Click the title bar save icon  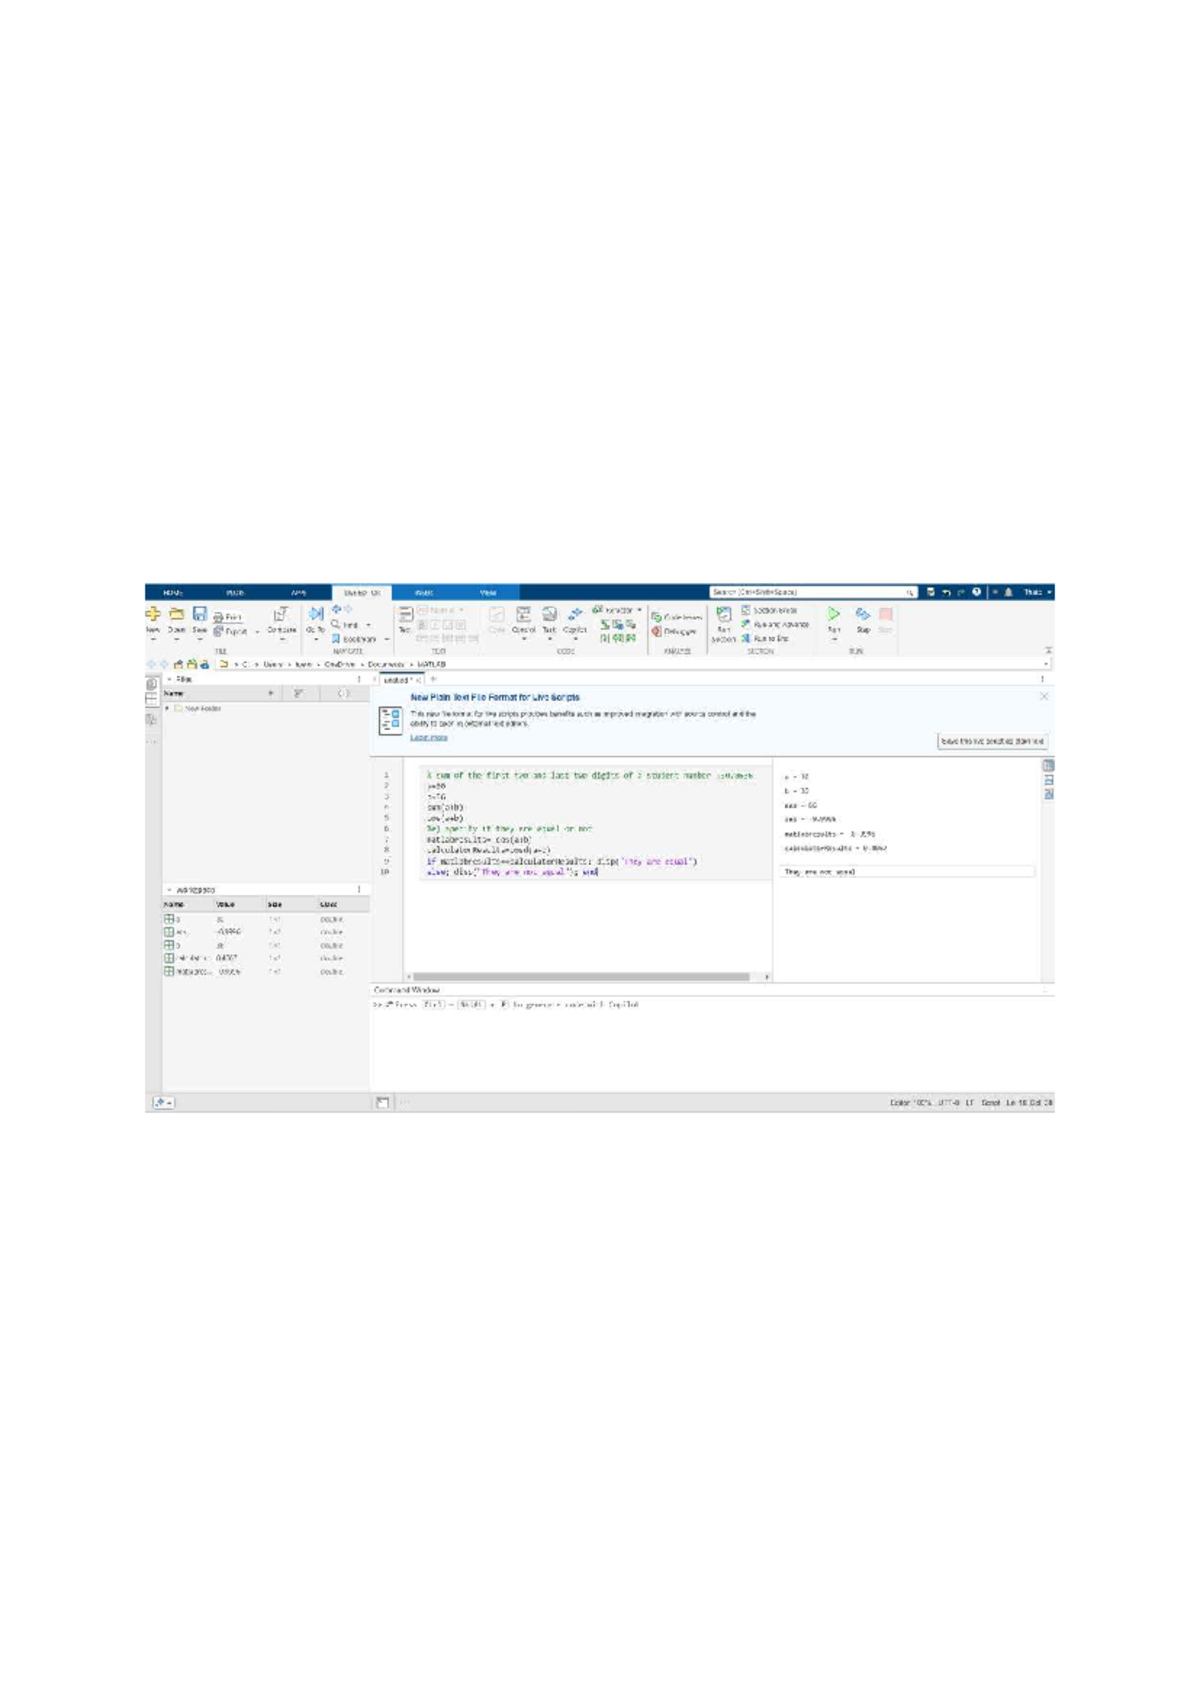click(x=930, y=592)
